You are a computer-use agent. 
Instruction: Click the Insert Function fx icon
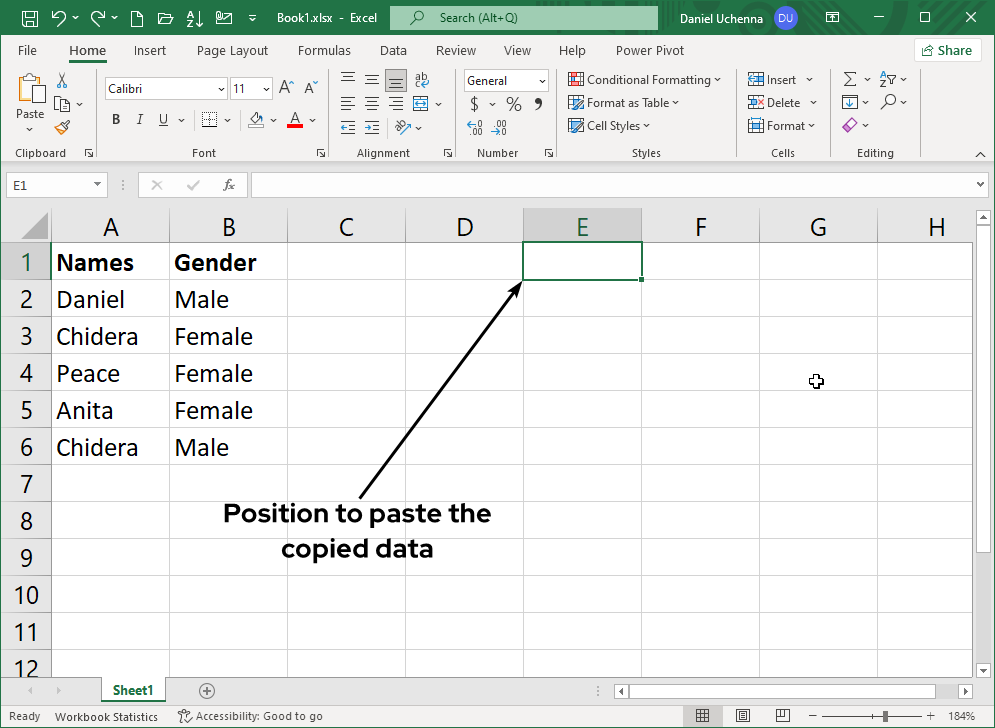[x=229, y=185]
